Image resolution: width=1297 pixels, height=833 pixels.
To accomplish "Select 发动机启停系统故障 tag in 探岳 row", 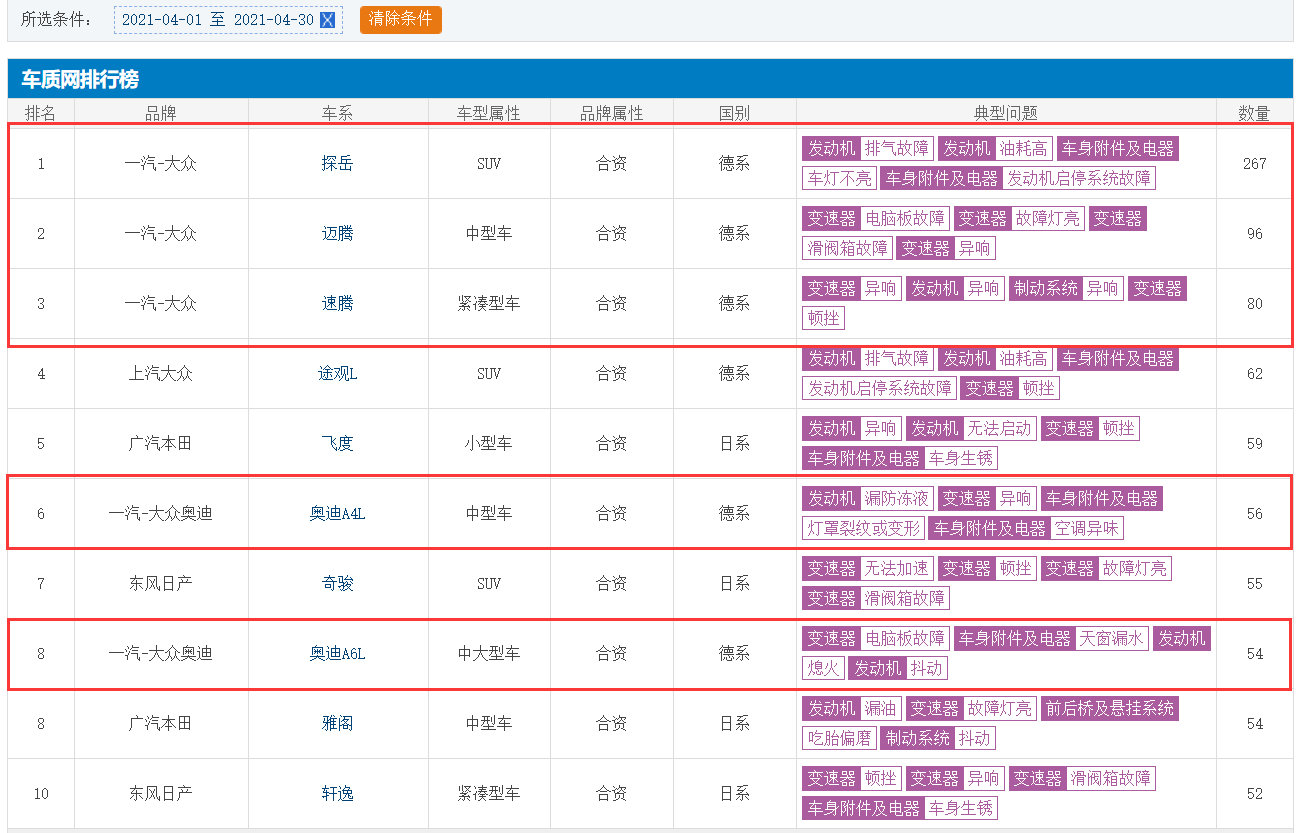I will click(x=1080, y=179).
